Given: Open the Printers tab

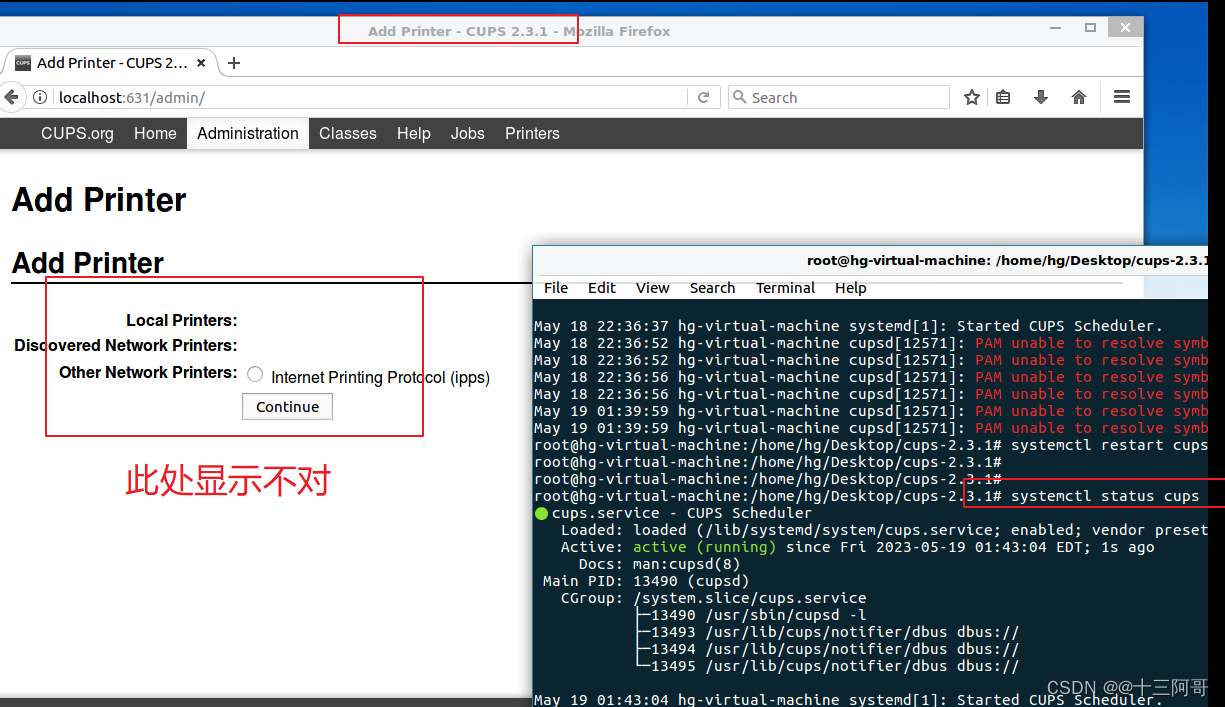Looking at the screenshot, I should point(532,133).
